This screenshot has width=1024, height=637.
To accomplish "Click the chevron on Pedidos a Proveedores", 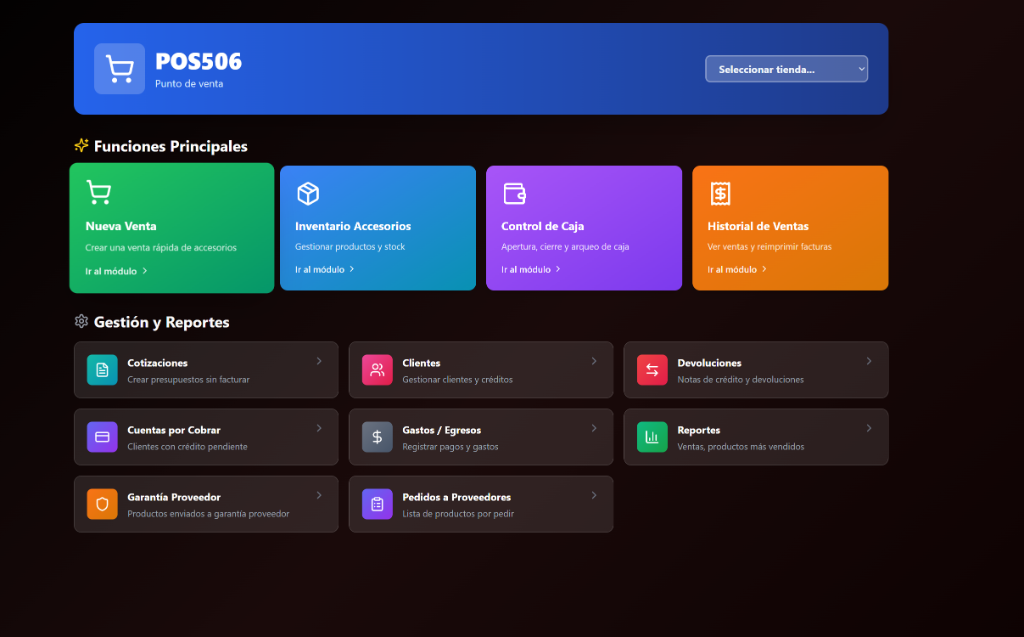I will tap(594, 495).
